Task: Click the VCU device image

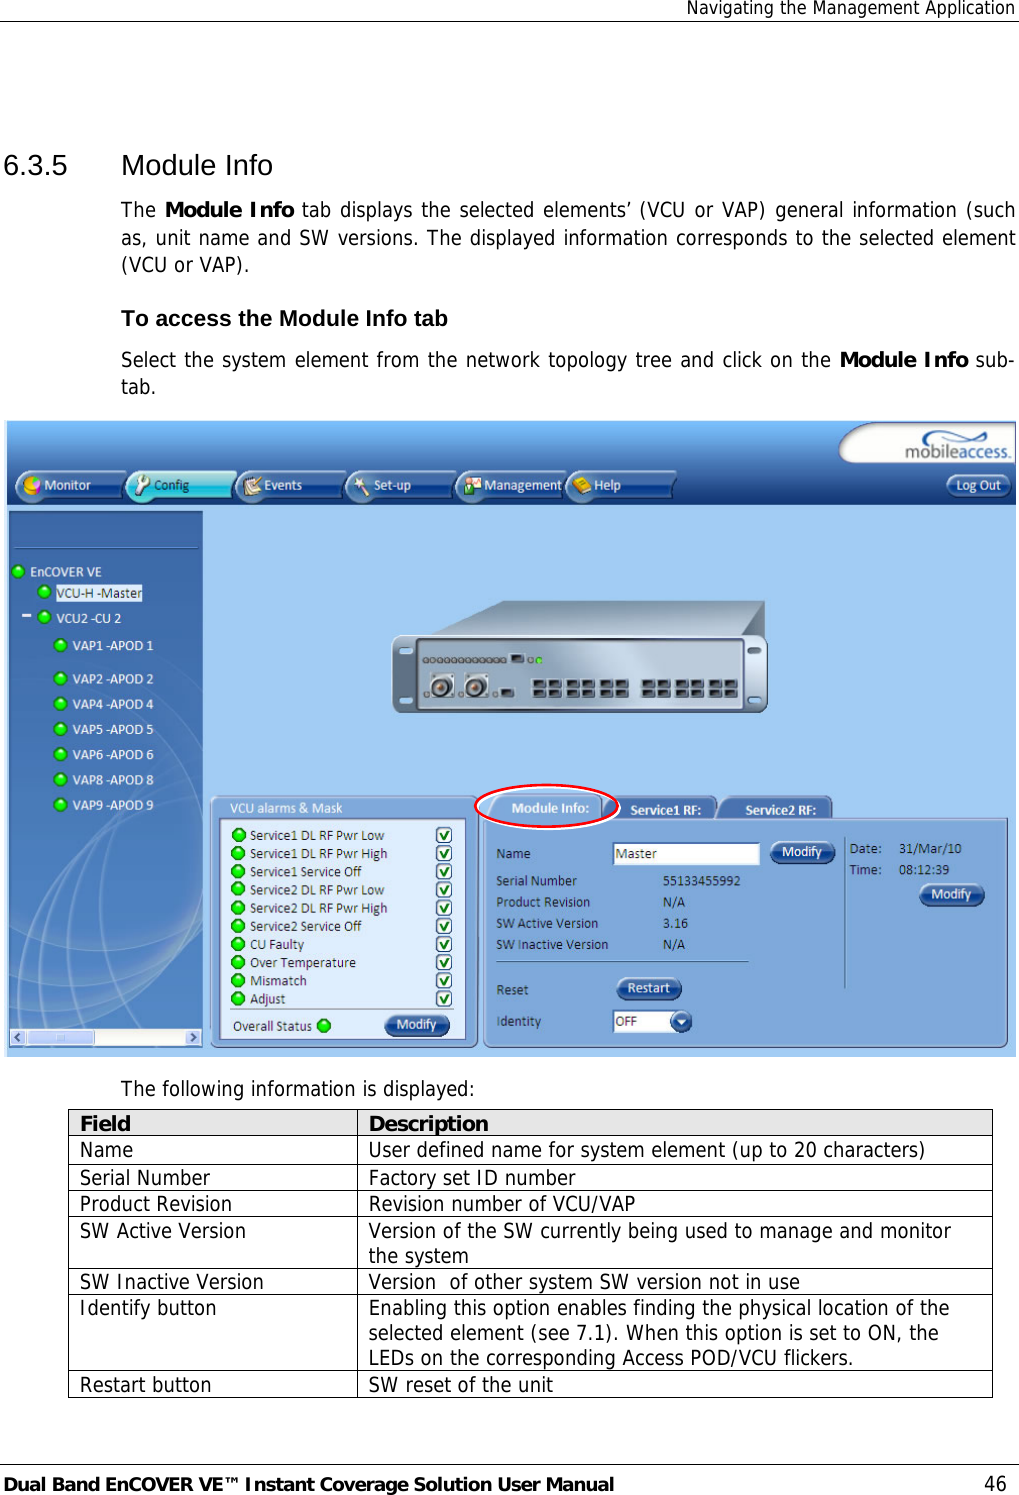Action: point(580,658)
